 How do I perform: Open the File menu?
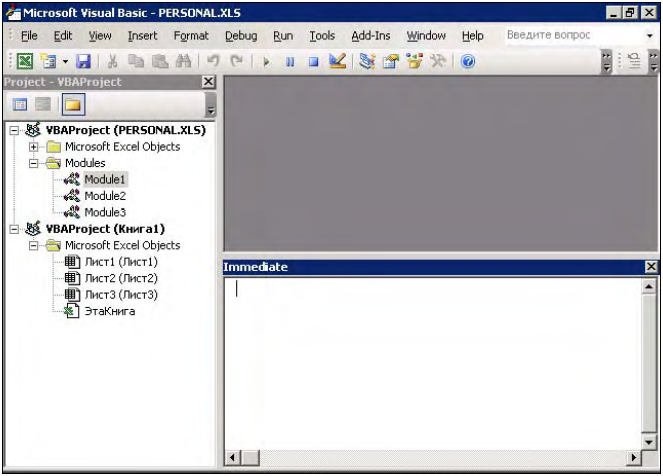(29, 36)
